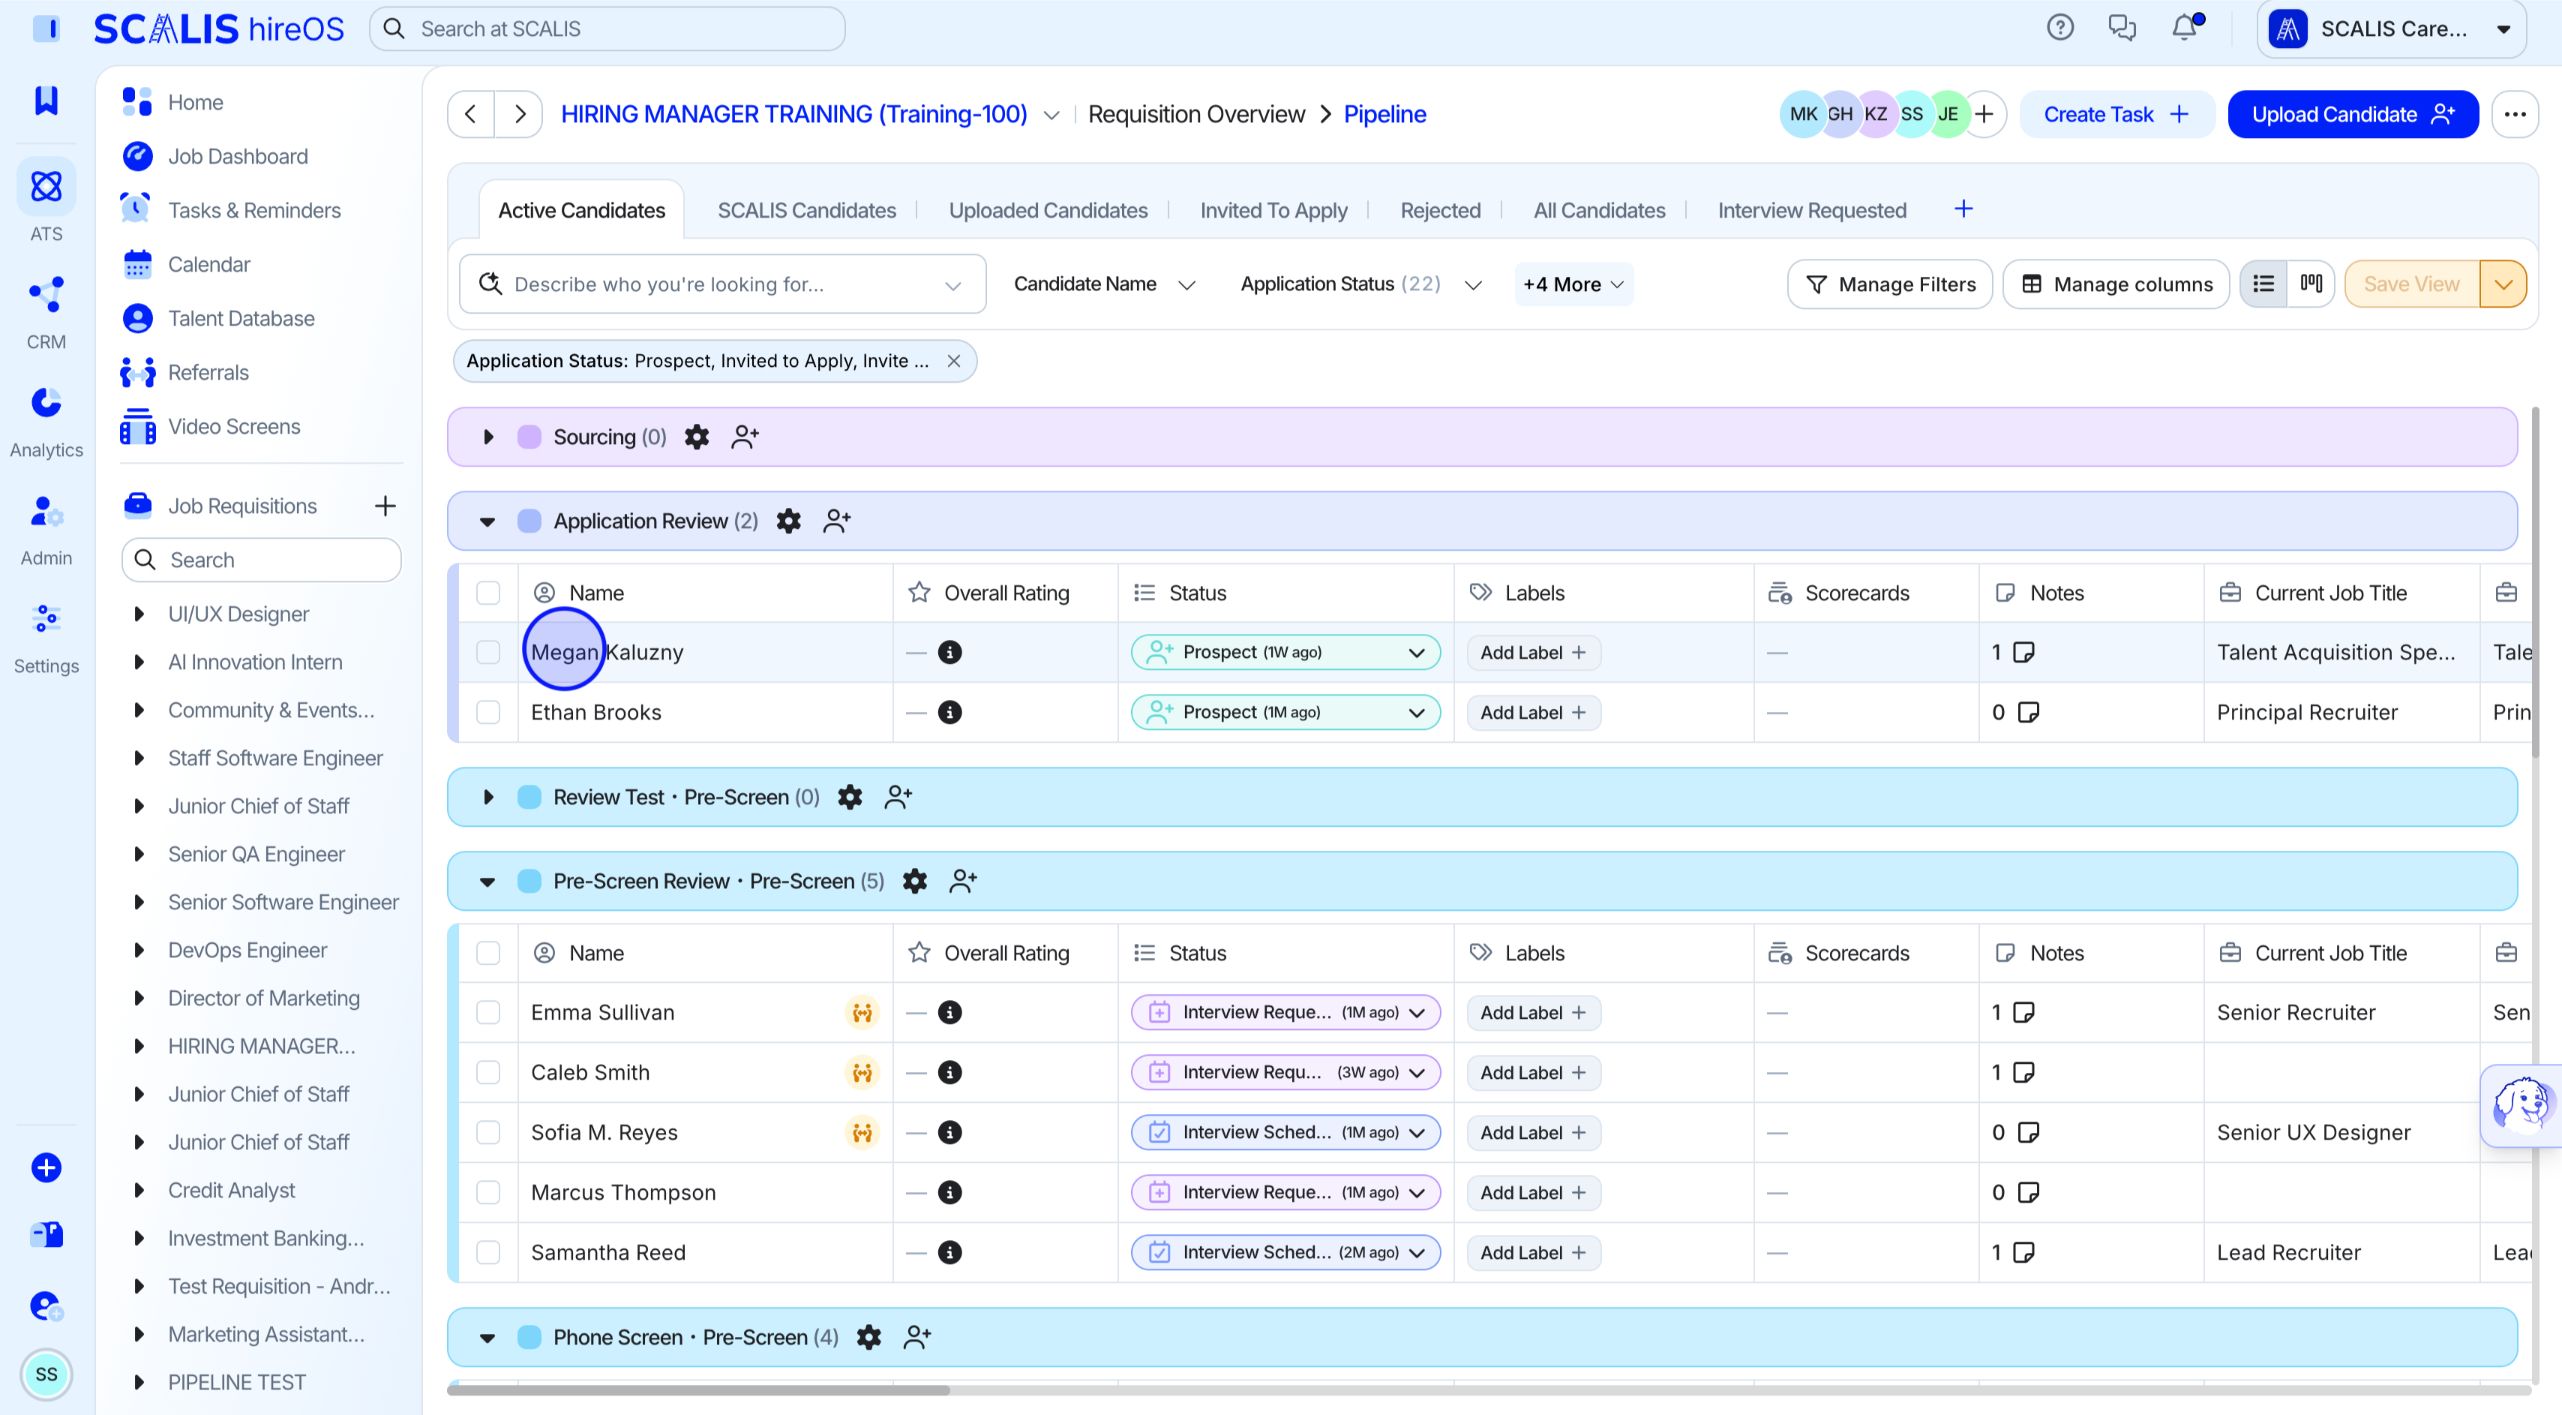Image resolution: width=2562 pixels, height=1415 pixels.
Task: Open the notifications bell
Action: tap(2184, 28)
